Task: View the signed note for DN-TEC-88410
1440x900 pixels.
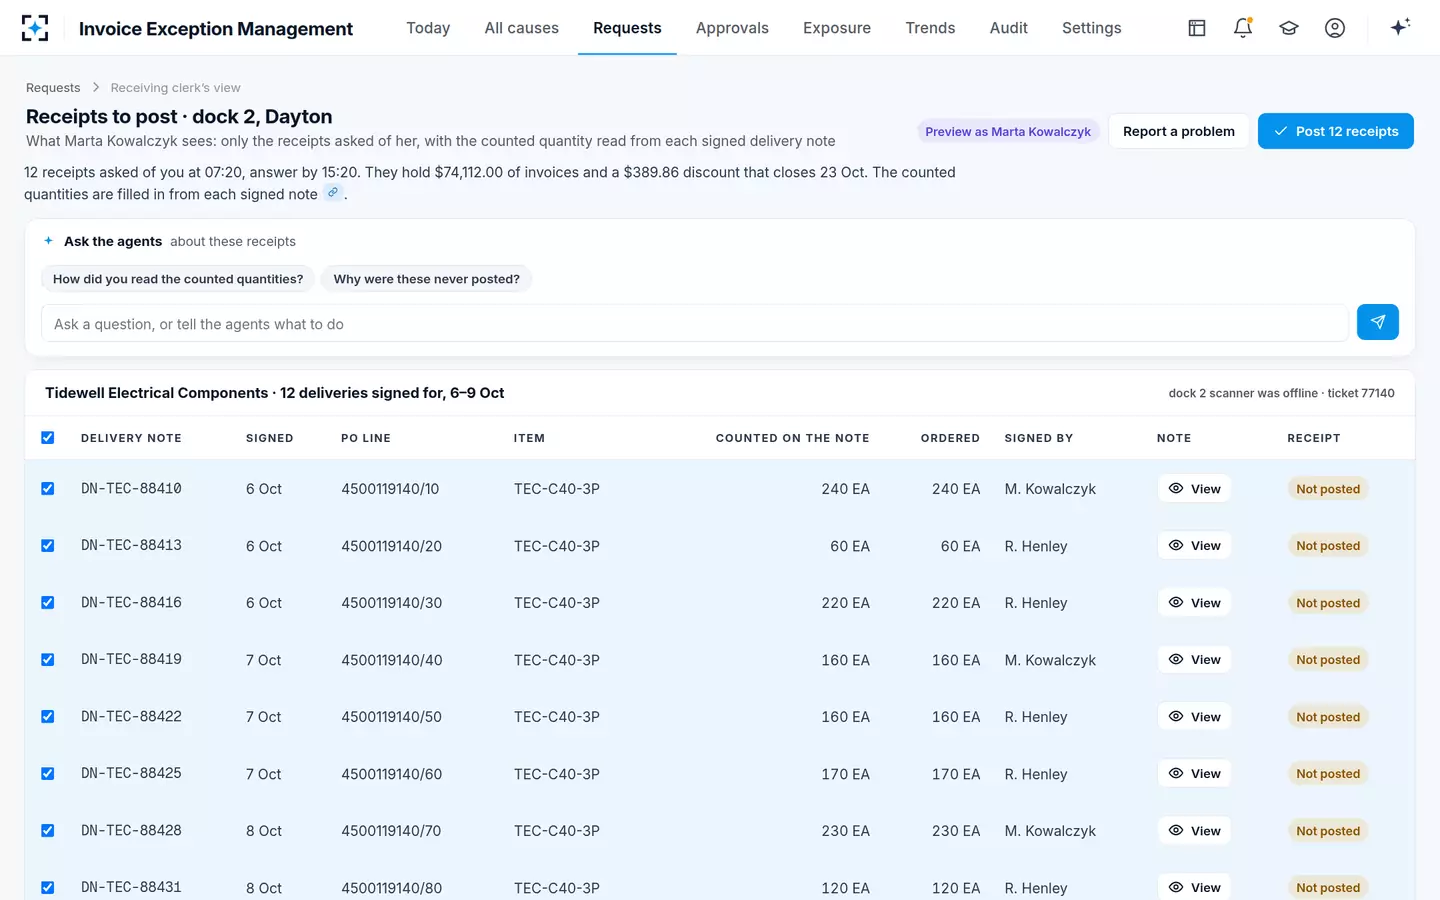Action: tap(1195, 489)
